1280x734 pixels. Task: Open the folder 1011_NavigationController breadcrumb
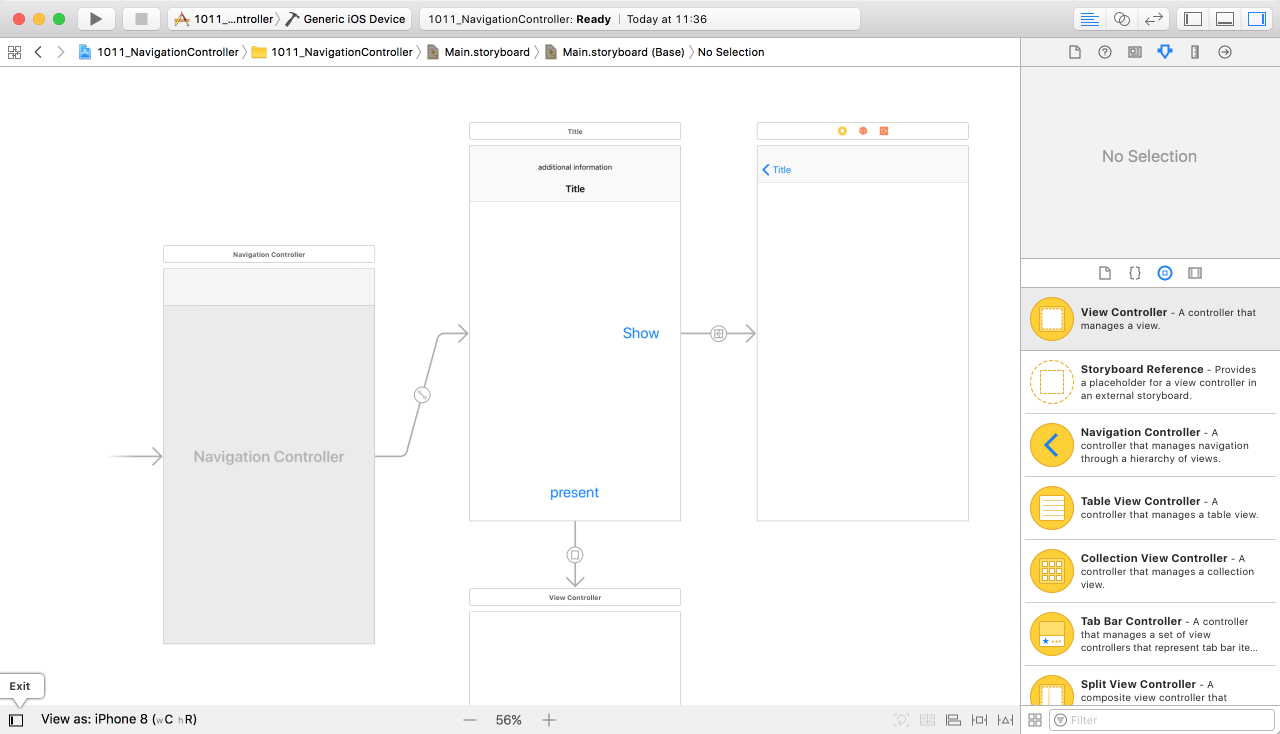[332, 52]
